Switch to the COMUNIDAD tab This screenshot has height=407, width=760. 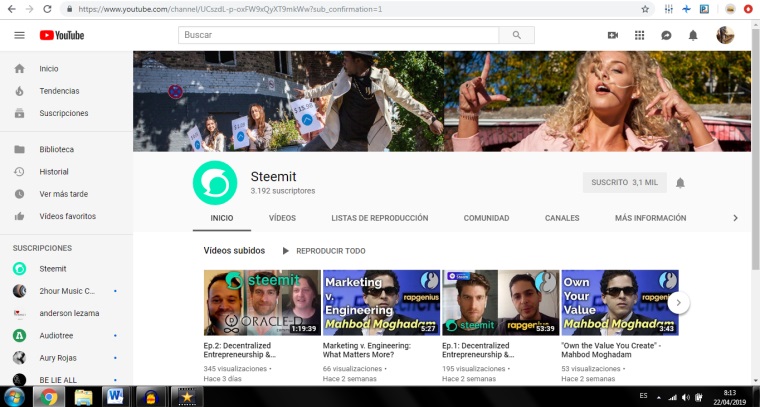486,218
